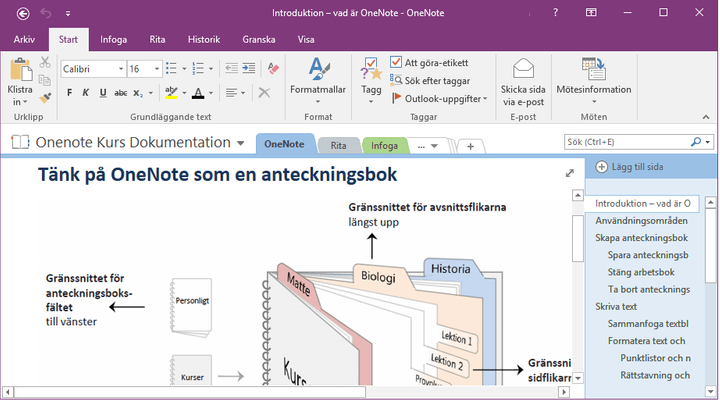Viewport: 720px width, 401px height.
Task: Open the Help question mark
Action: pyautogui.click(x=556, y=13)
